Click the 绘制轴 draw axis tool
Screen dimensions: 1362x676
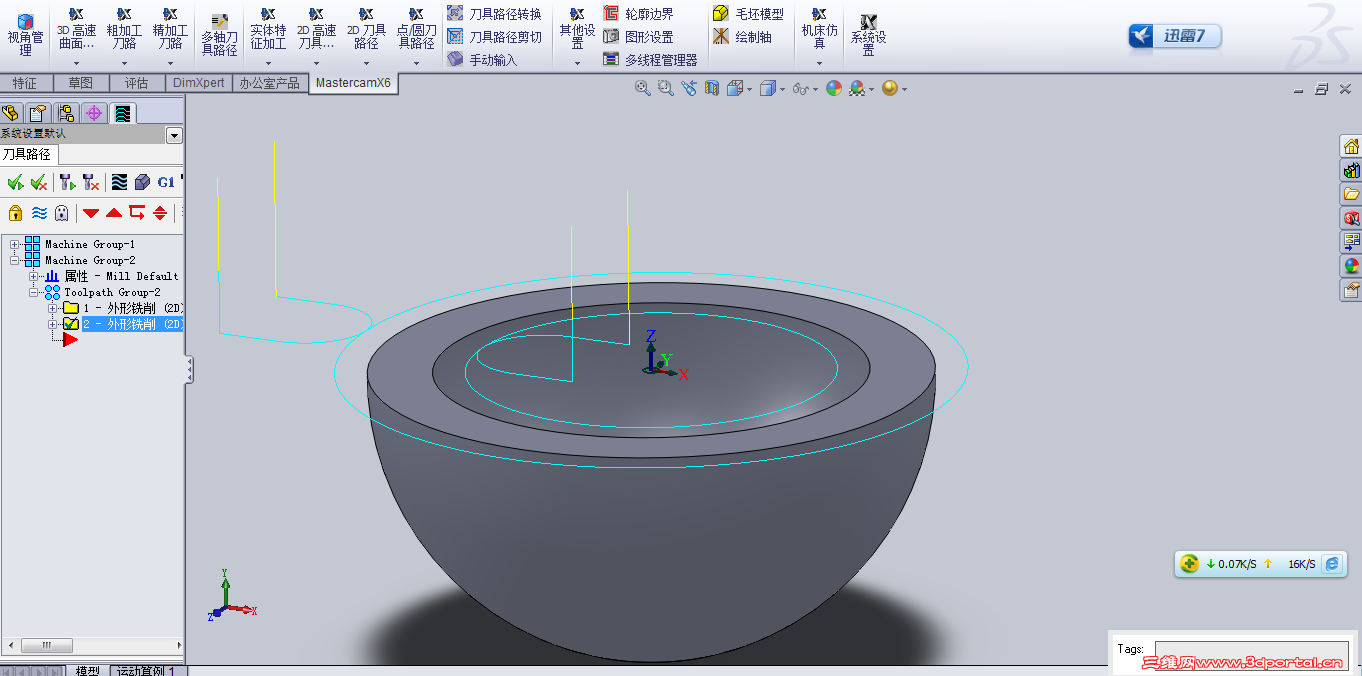coord(742,37)
